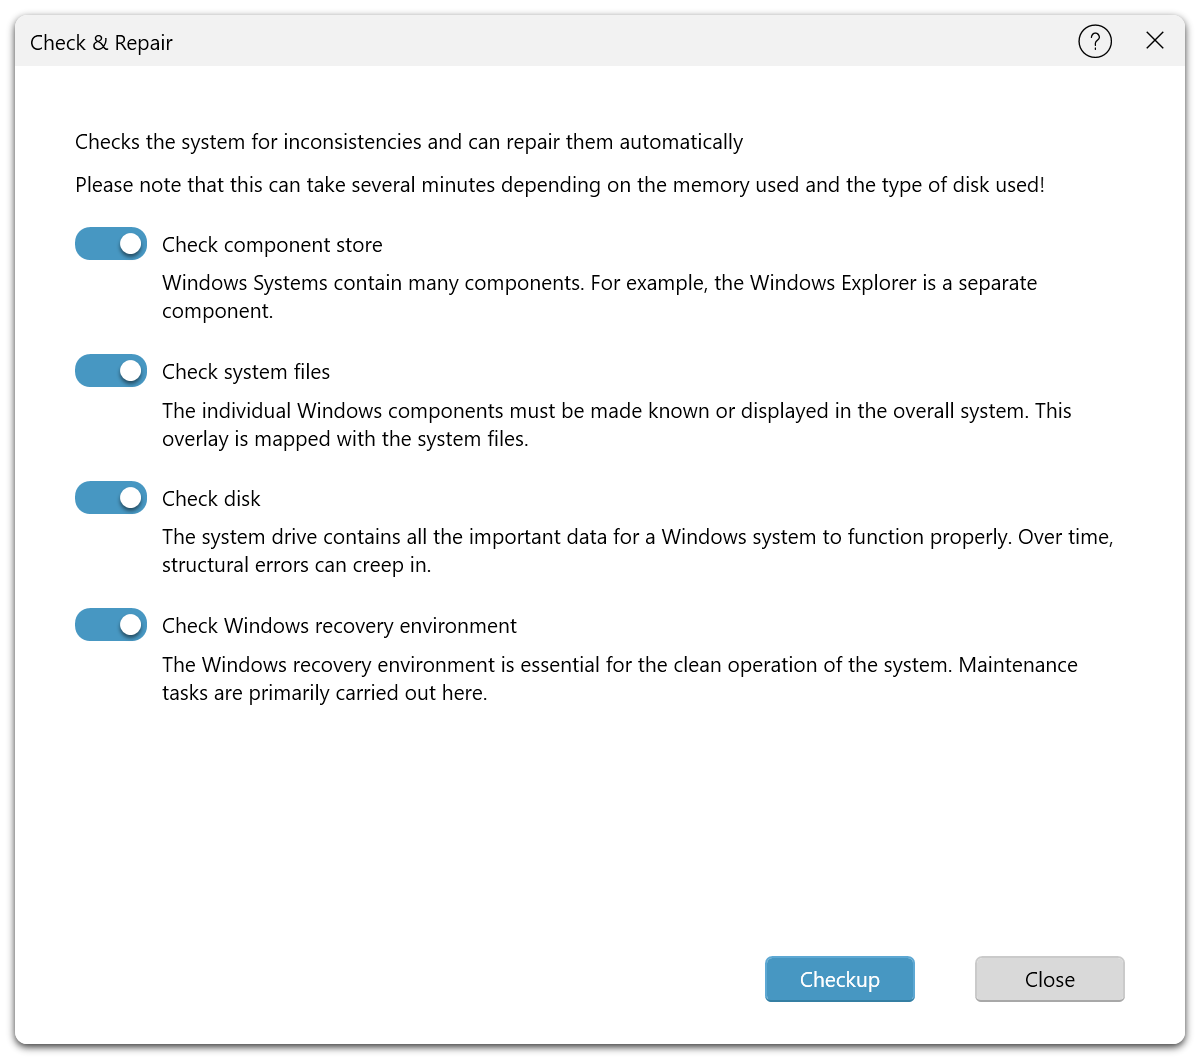Click the "Check Windows recovery environment" label

[339, 626]
